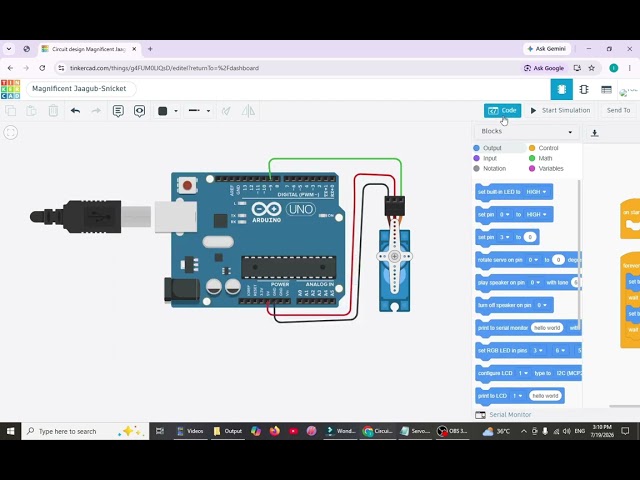Click the Delete trash icon

53,111
